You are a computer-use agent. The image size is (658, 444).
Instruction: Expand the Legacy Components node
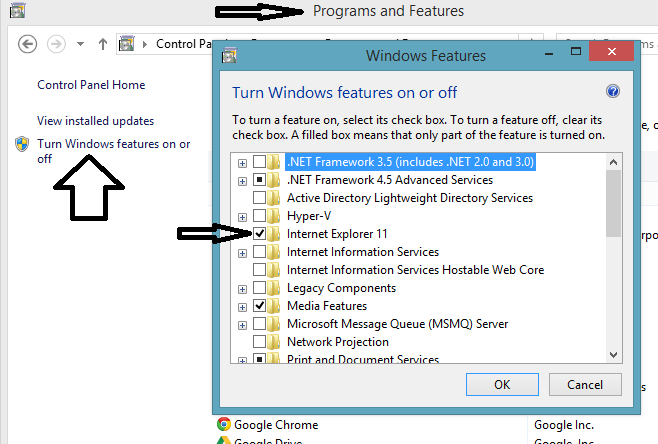[242, 289]
